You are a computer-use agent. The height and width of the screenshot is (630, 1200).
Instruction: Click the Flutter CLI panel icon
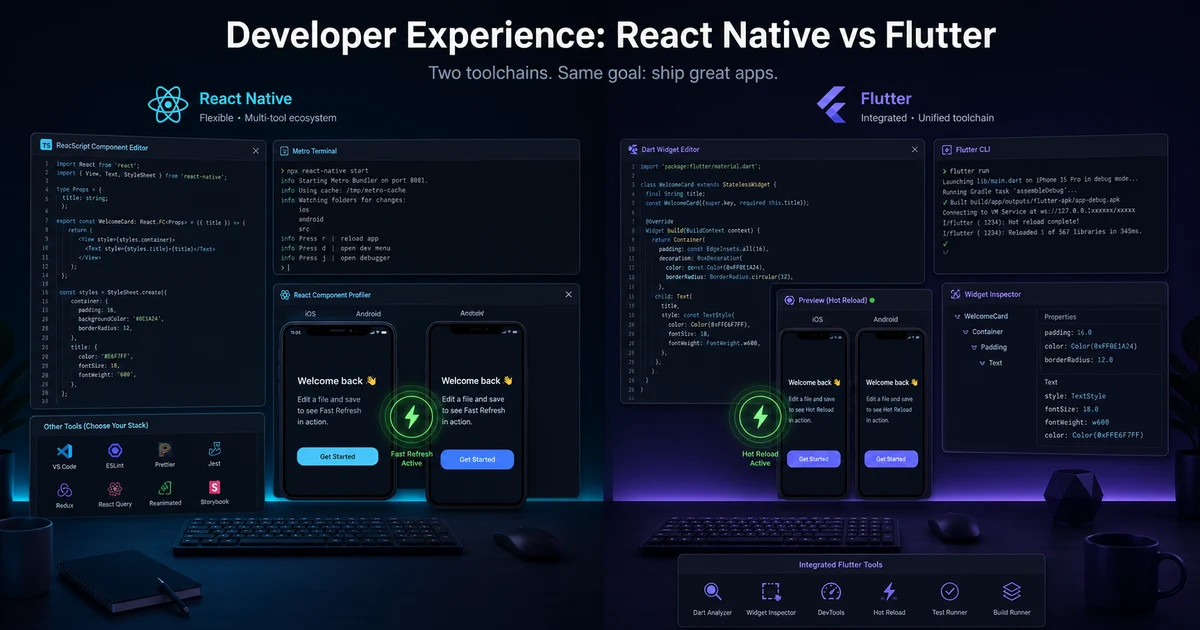coord(945,149)
